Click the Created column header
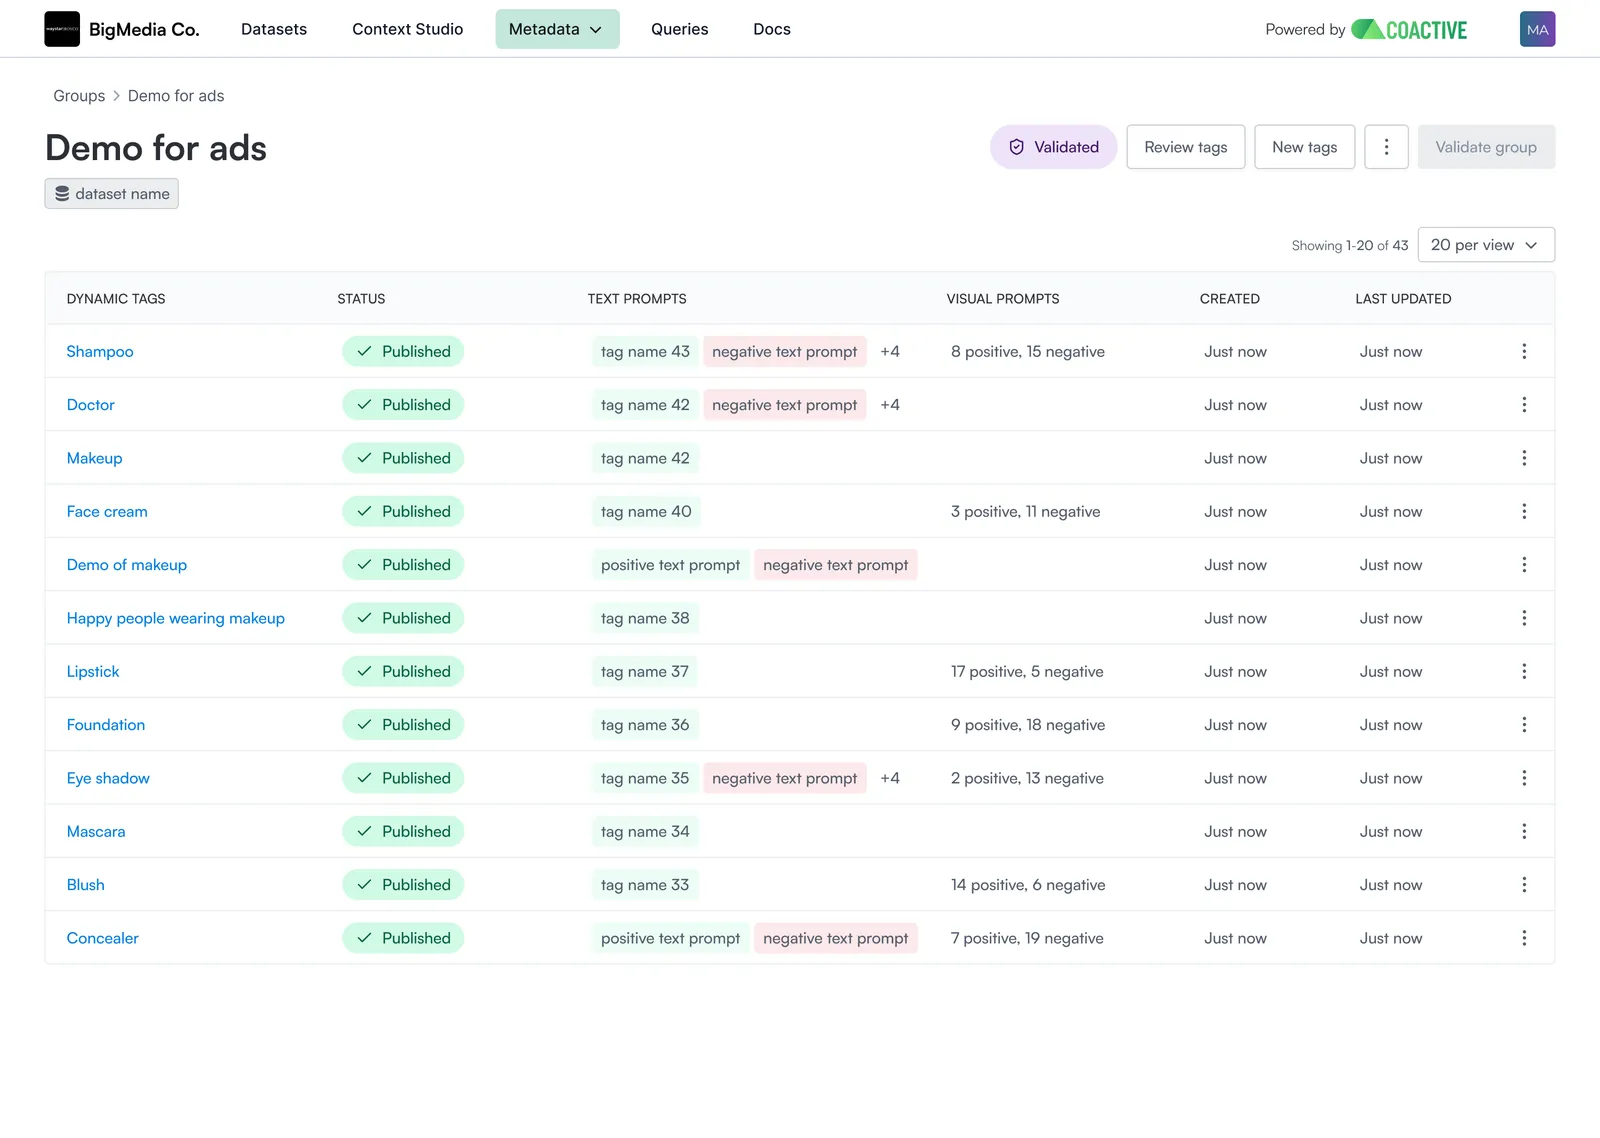1600x1138 pixels. click(1230, 299)
